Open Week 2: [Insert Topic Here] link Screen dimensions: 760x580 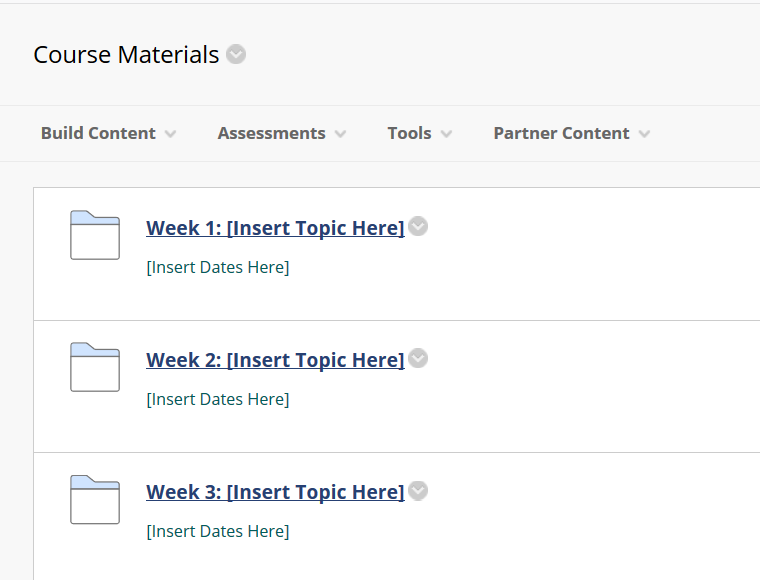coord(275,360)
